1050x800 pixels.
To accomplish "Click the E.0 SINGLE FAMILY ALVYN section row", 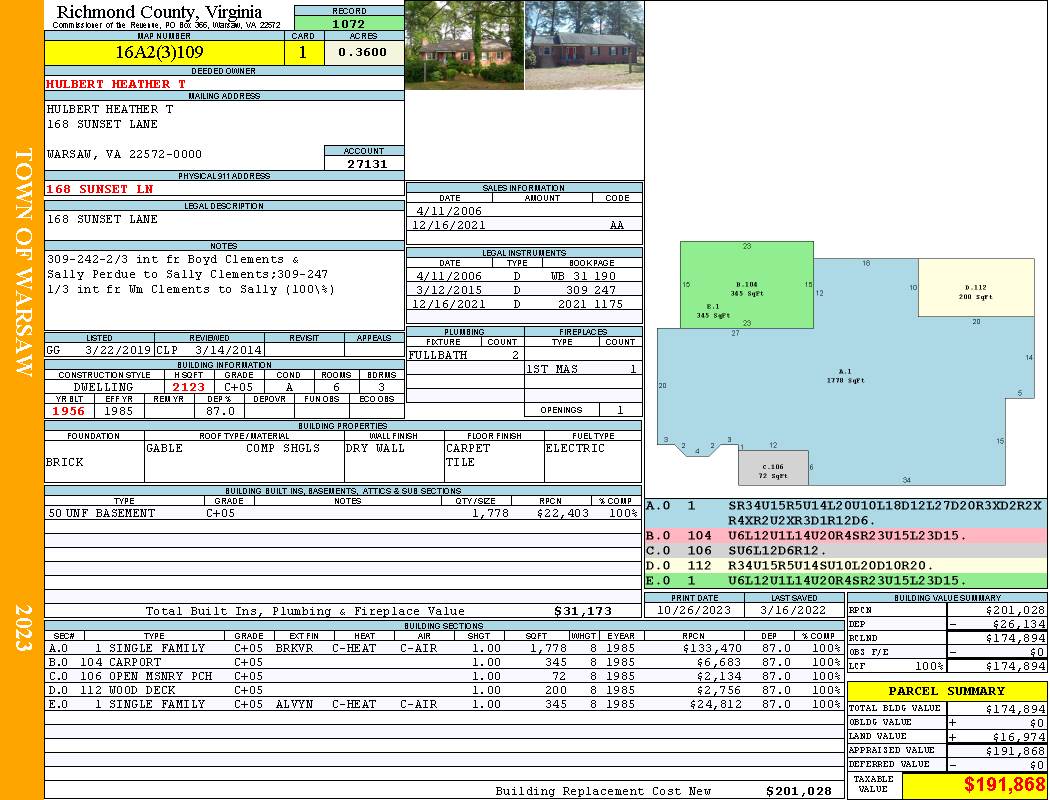I will (x=445, y=704).
